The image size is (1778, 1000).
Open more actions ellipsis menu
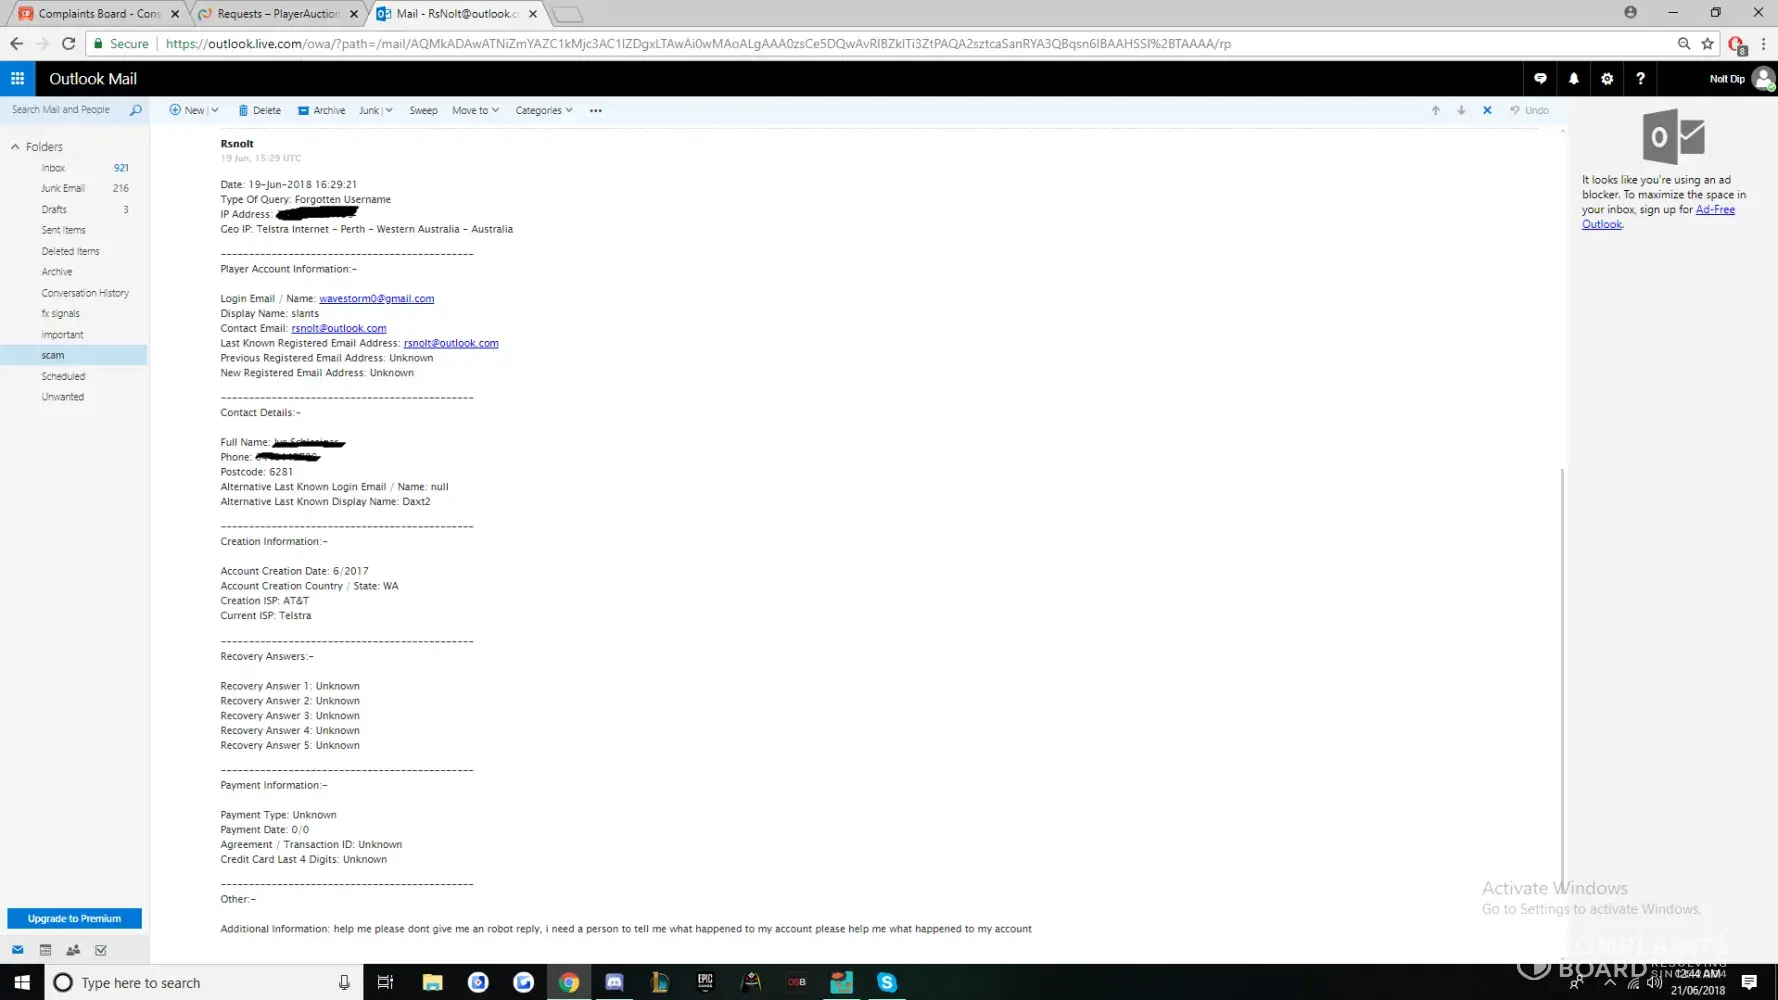point(596,111)
